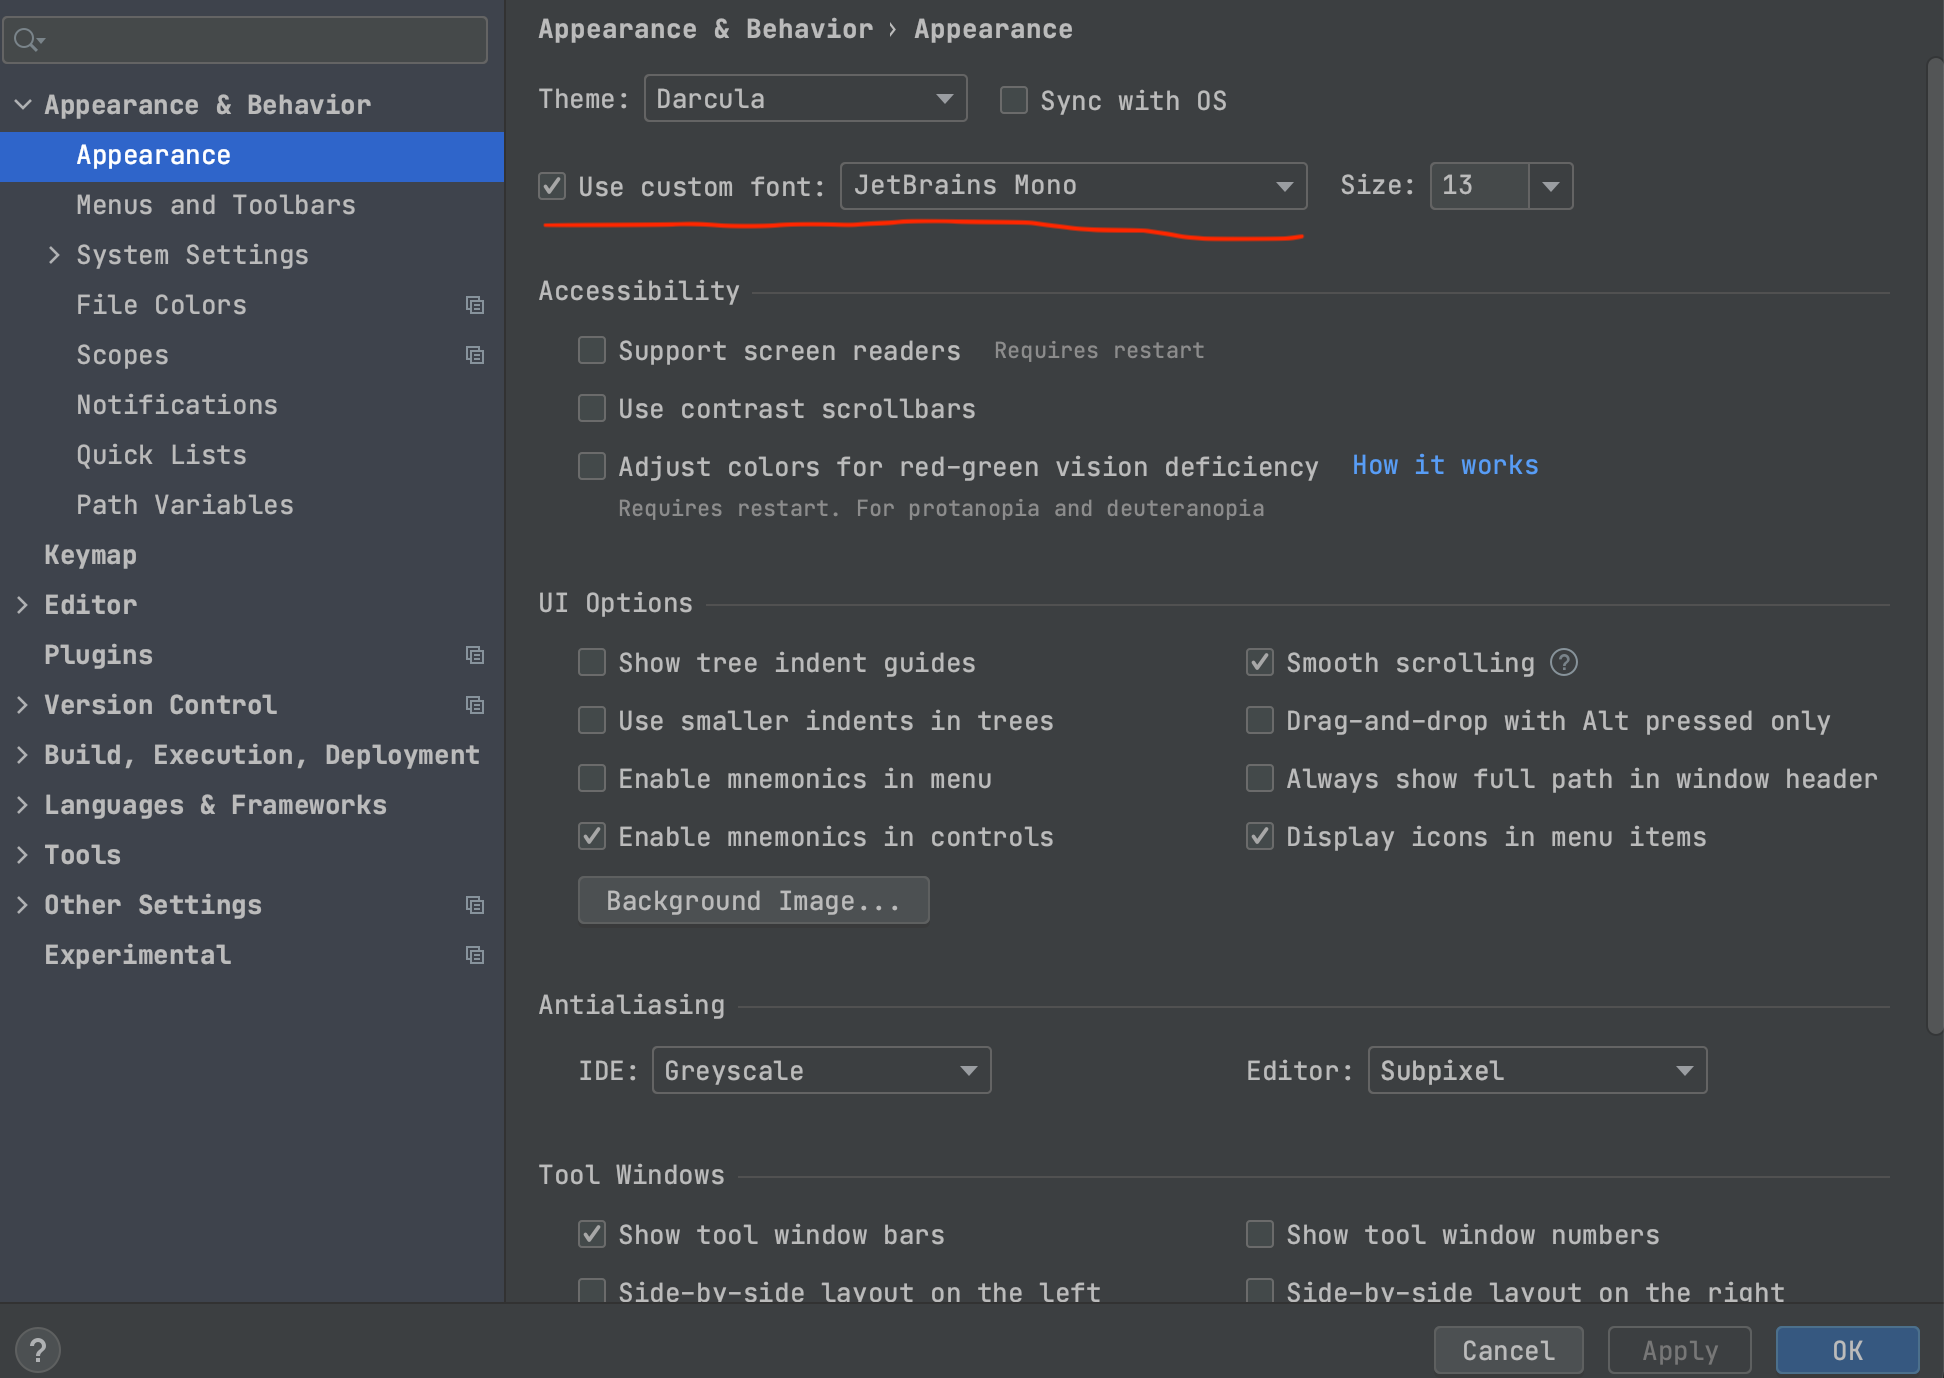
Task: Click the Smooth scrolling help icon
Action: pyautogui.click(x=1563, y=662)
